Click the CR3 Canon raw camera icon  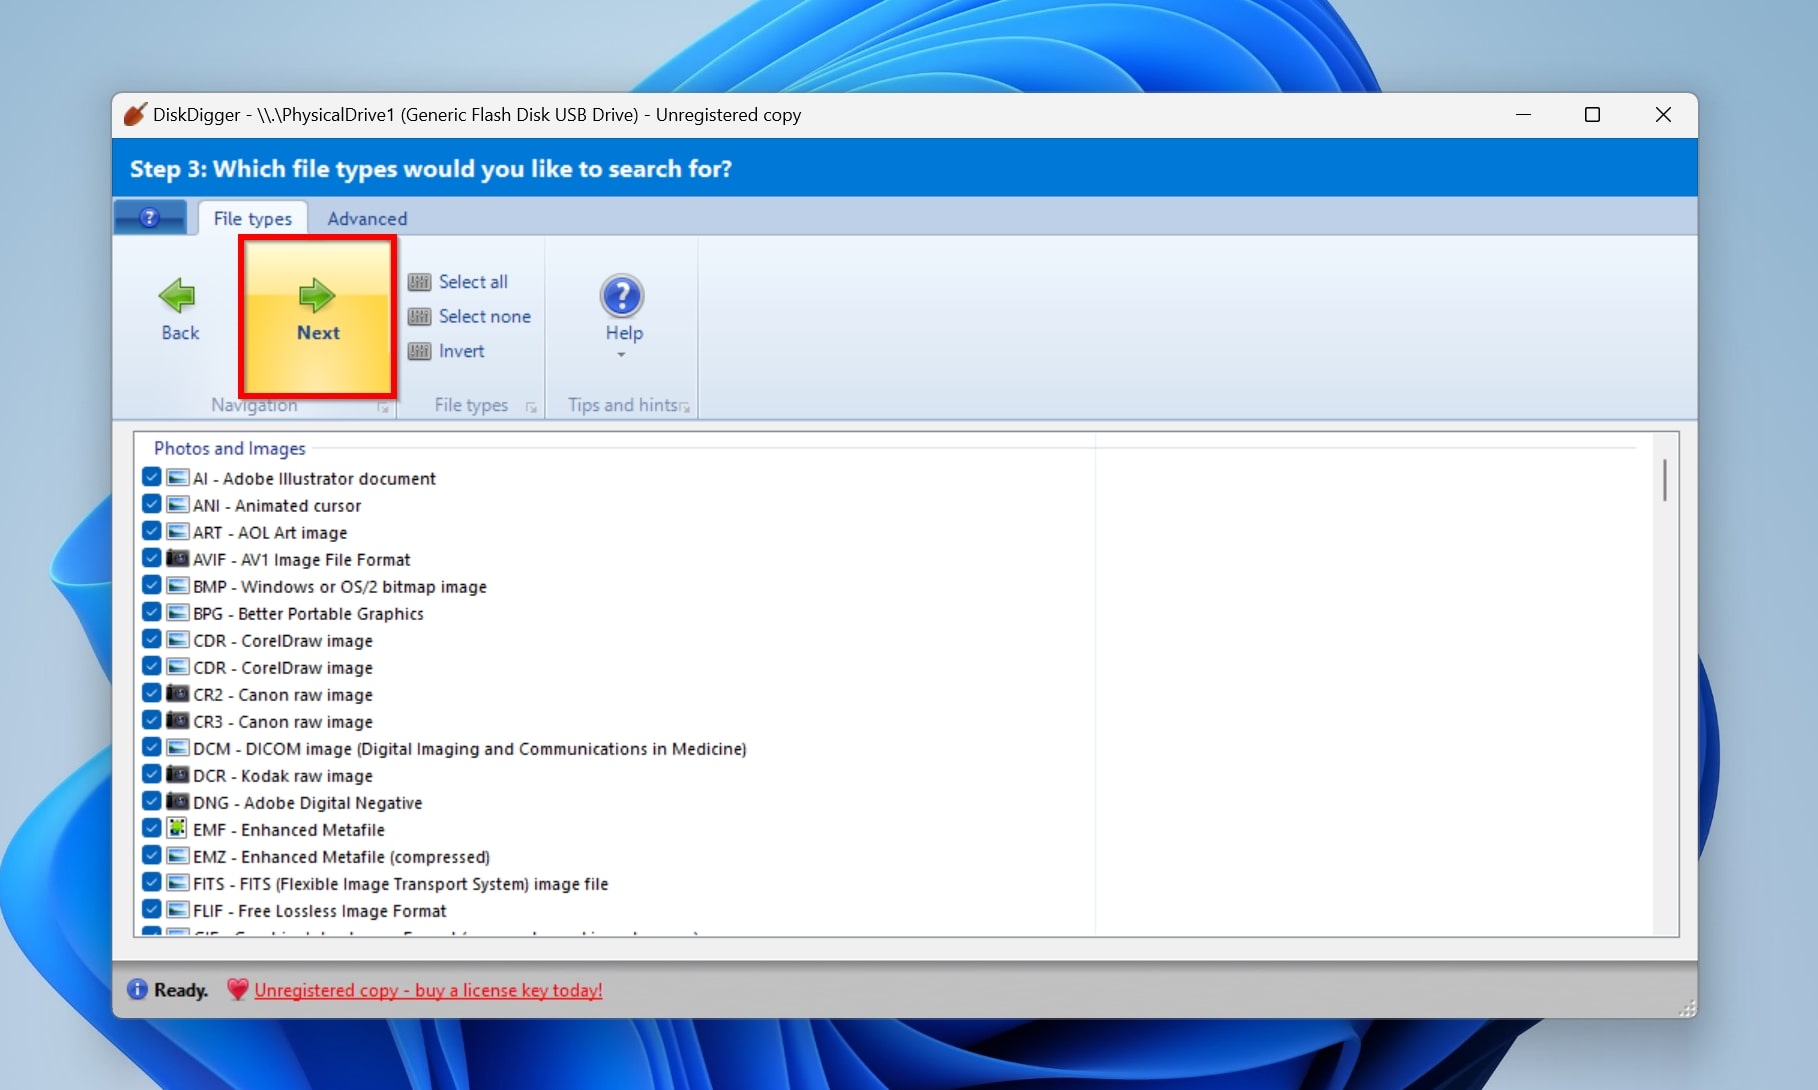click(178, 720)
